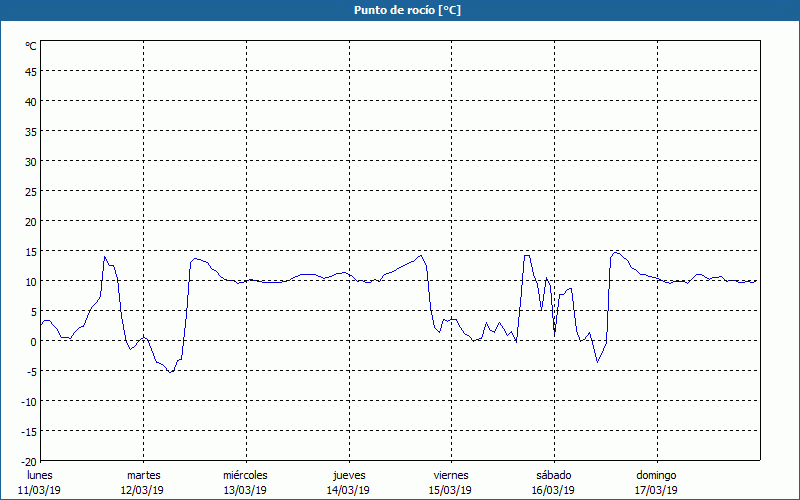The height and width of the screenshot is (500, 800).
Task: Click the 45 value on the y-axis
Action: [31, 71]
